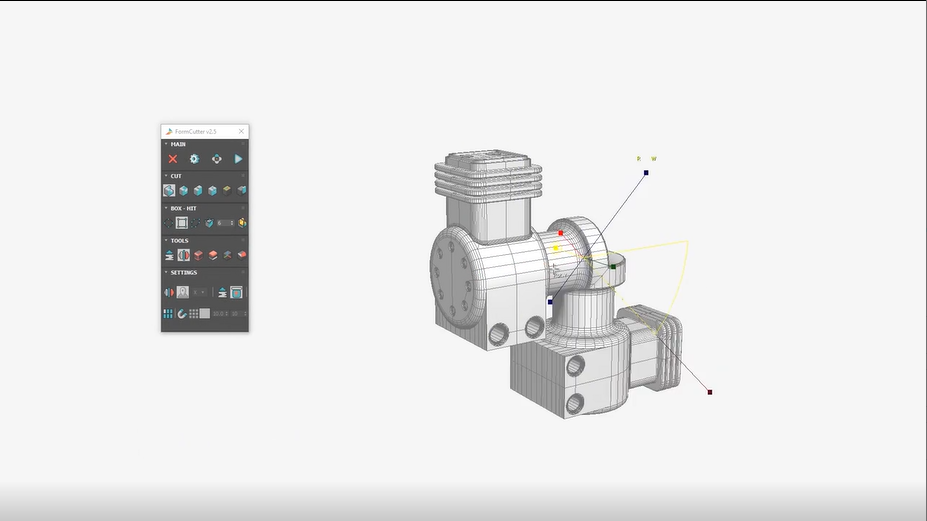Choose the diamond shape in BOX - HIT

point(168,223)
